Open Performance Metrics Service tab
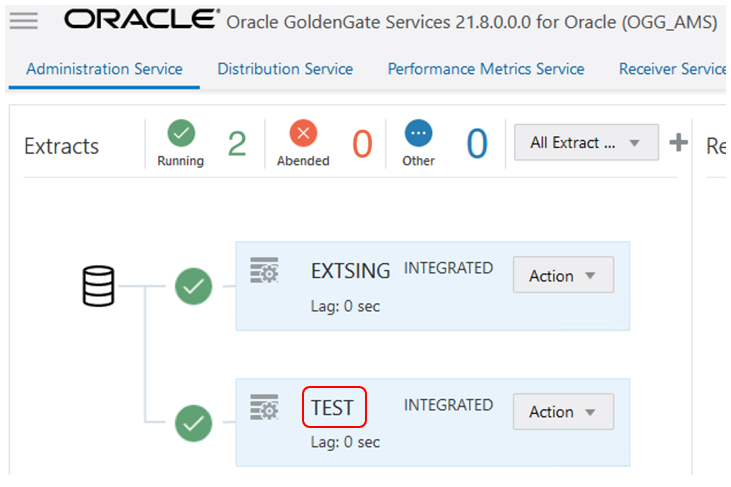 pos(486,69)
